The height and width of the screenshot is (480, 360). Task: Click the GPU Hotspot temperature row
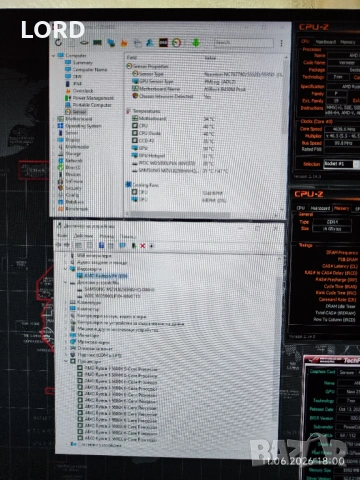coord(173,156)
